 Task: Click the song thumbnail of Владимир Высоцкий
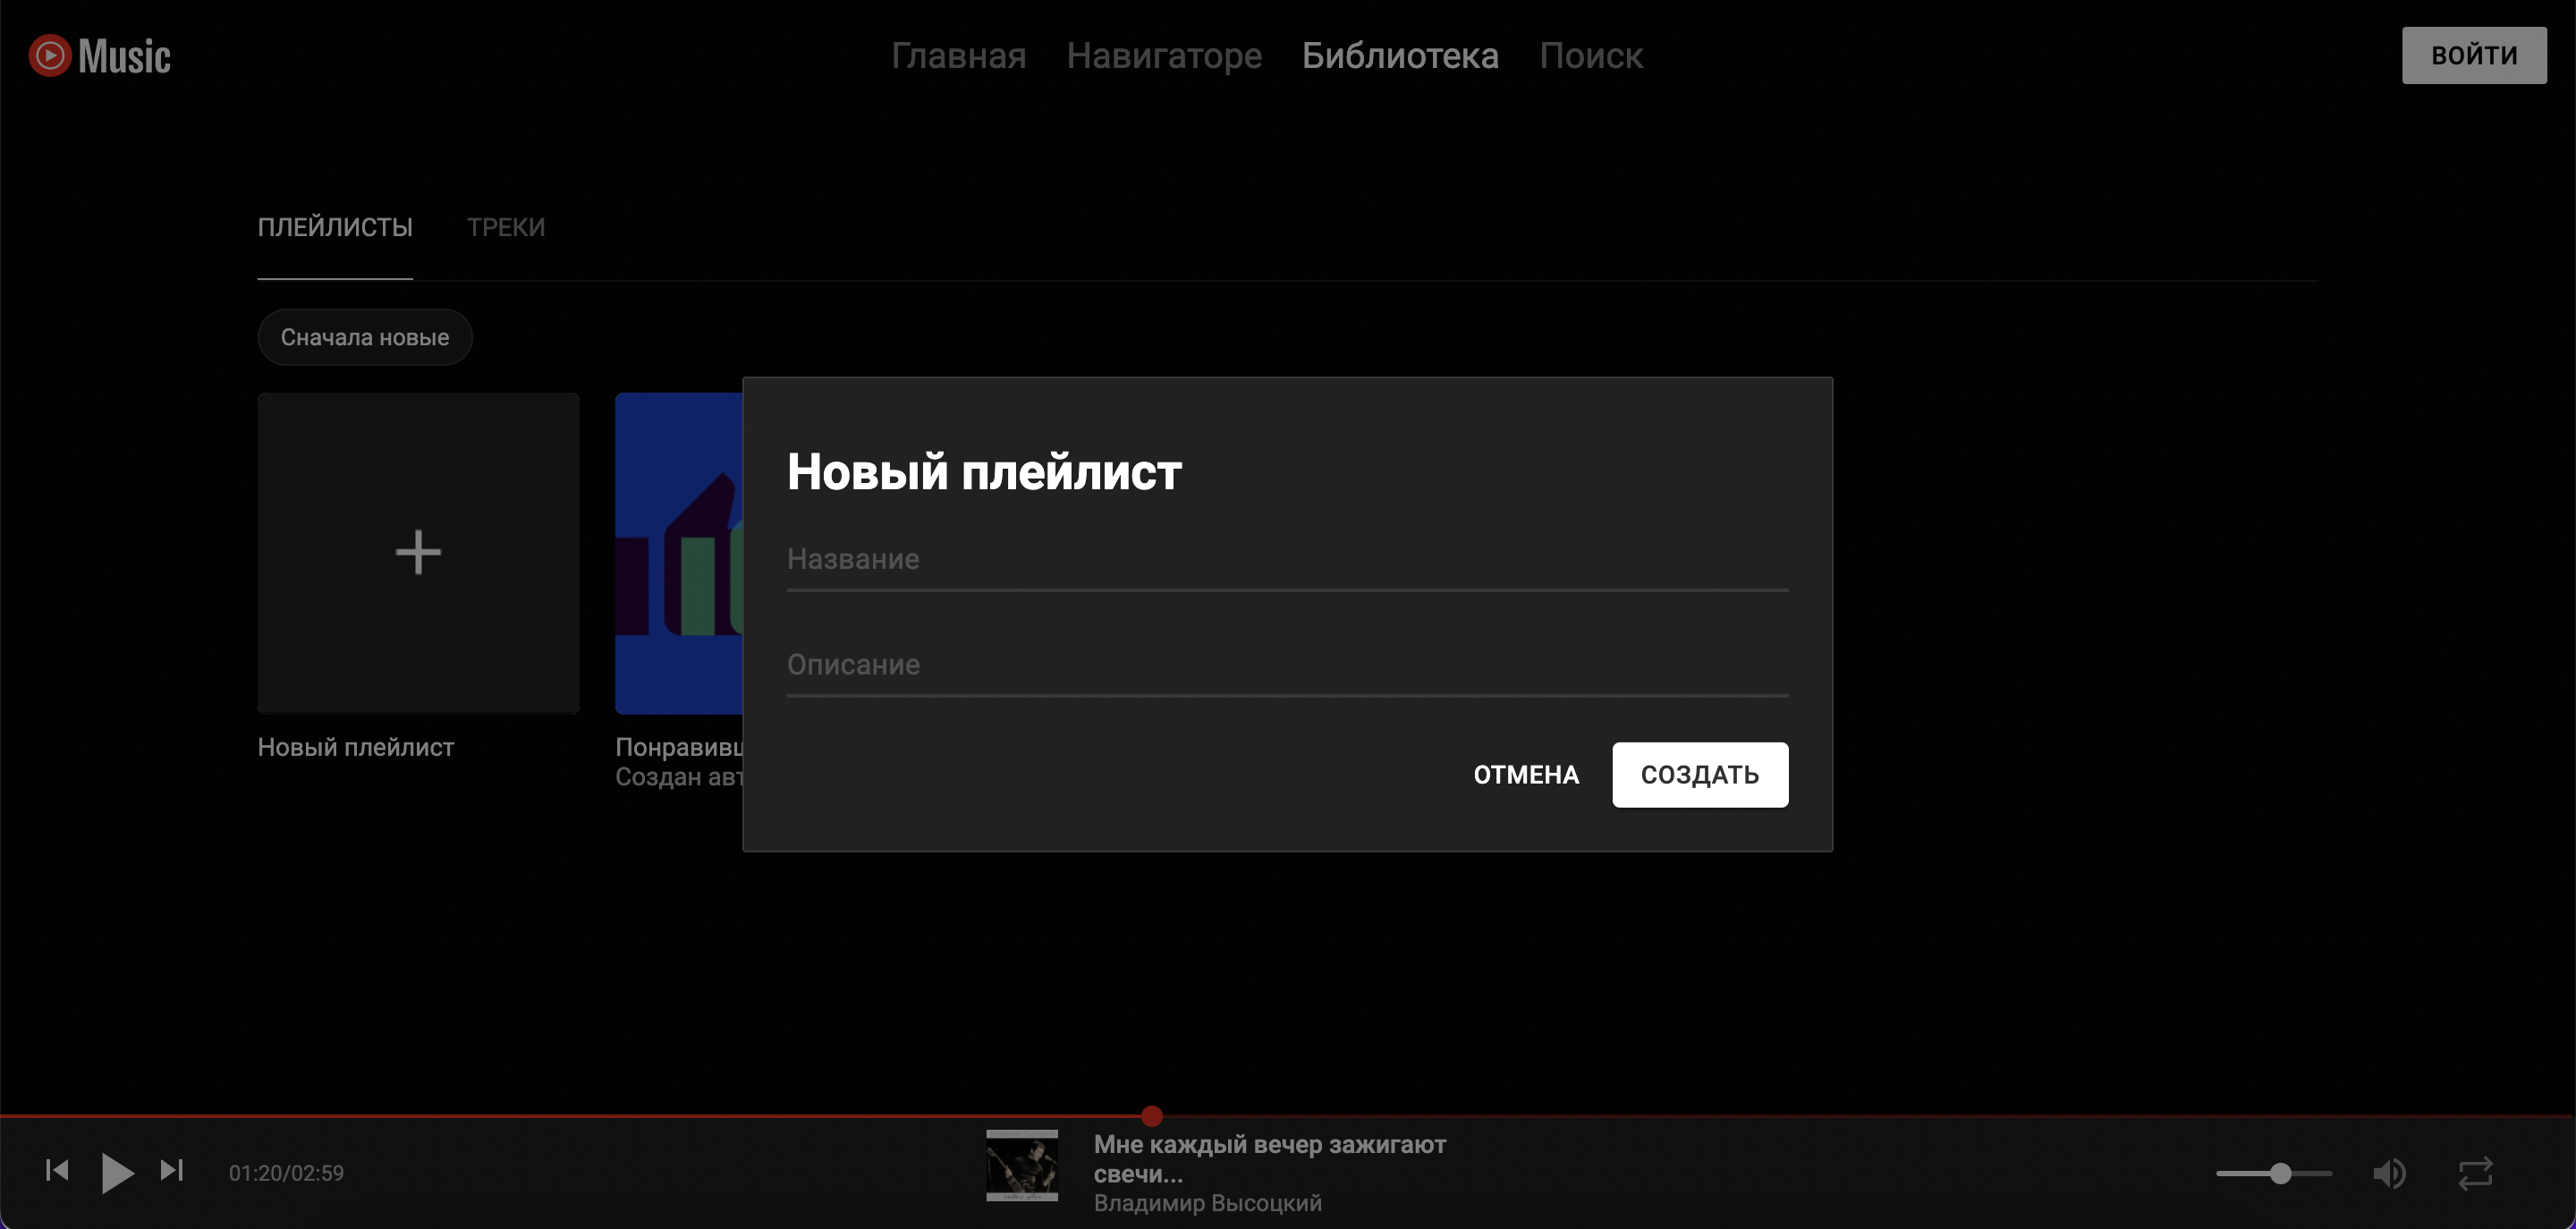pos(1022,1167)
